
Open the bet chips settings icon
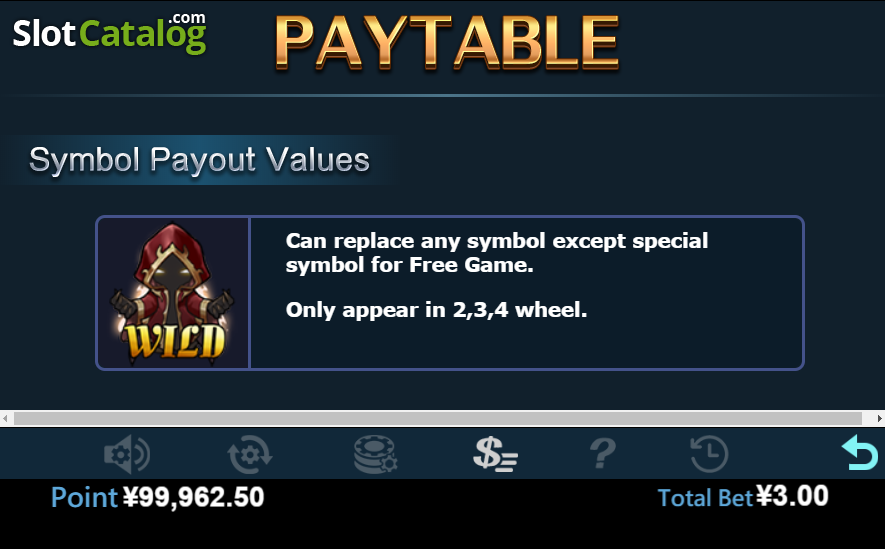tap(375, 454)
